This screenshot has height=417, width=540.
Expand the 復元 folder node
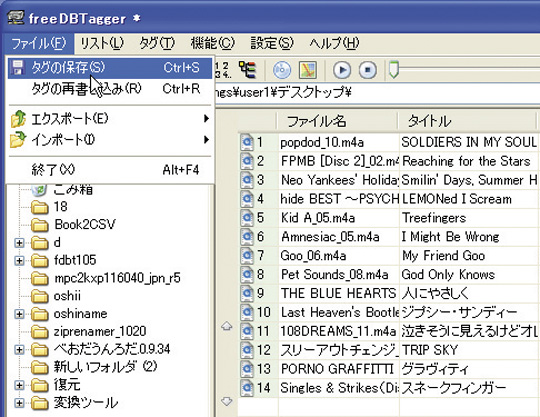click(20, 385)
